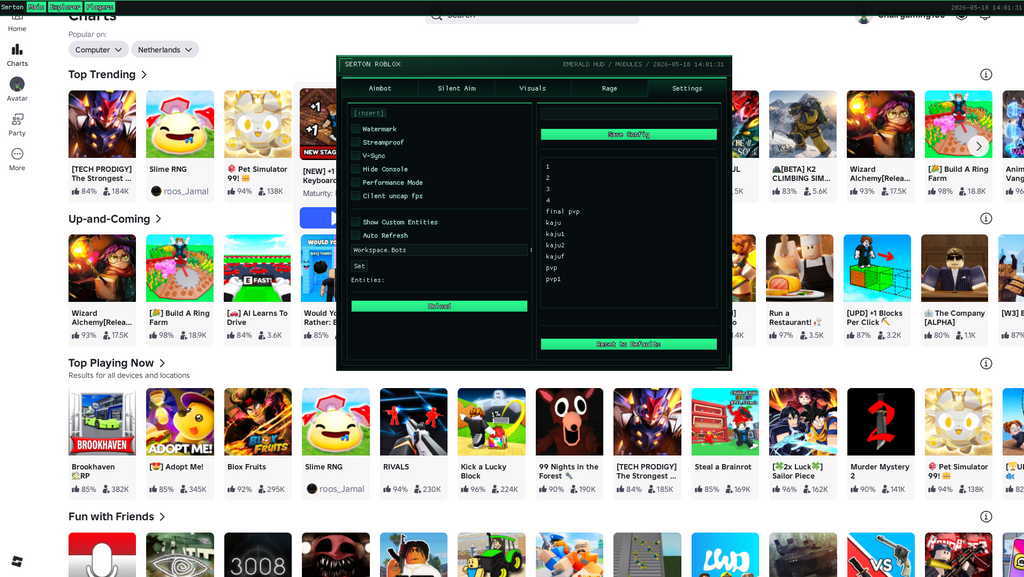1024x577 pixels.
Task: Open the Party sidebar icon
Action: 17,119
